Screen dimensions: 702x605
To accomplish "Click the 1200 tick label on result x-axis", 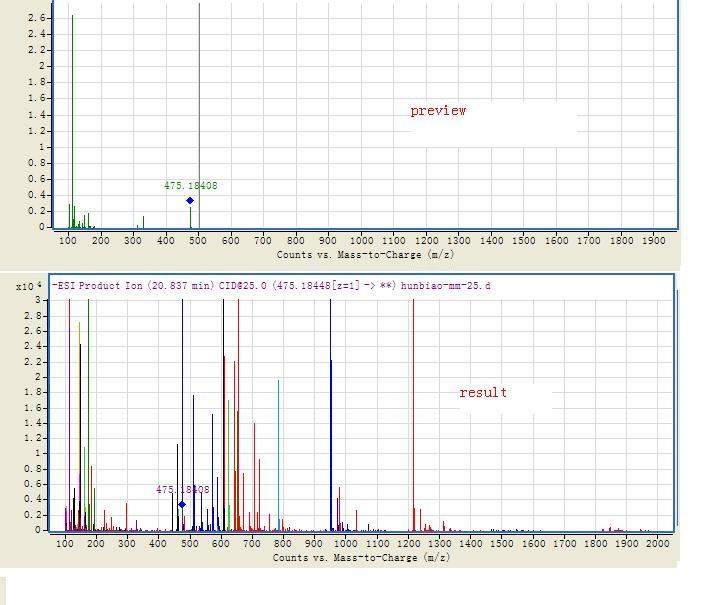I will tap(408, 544).
